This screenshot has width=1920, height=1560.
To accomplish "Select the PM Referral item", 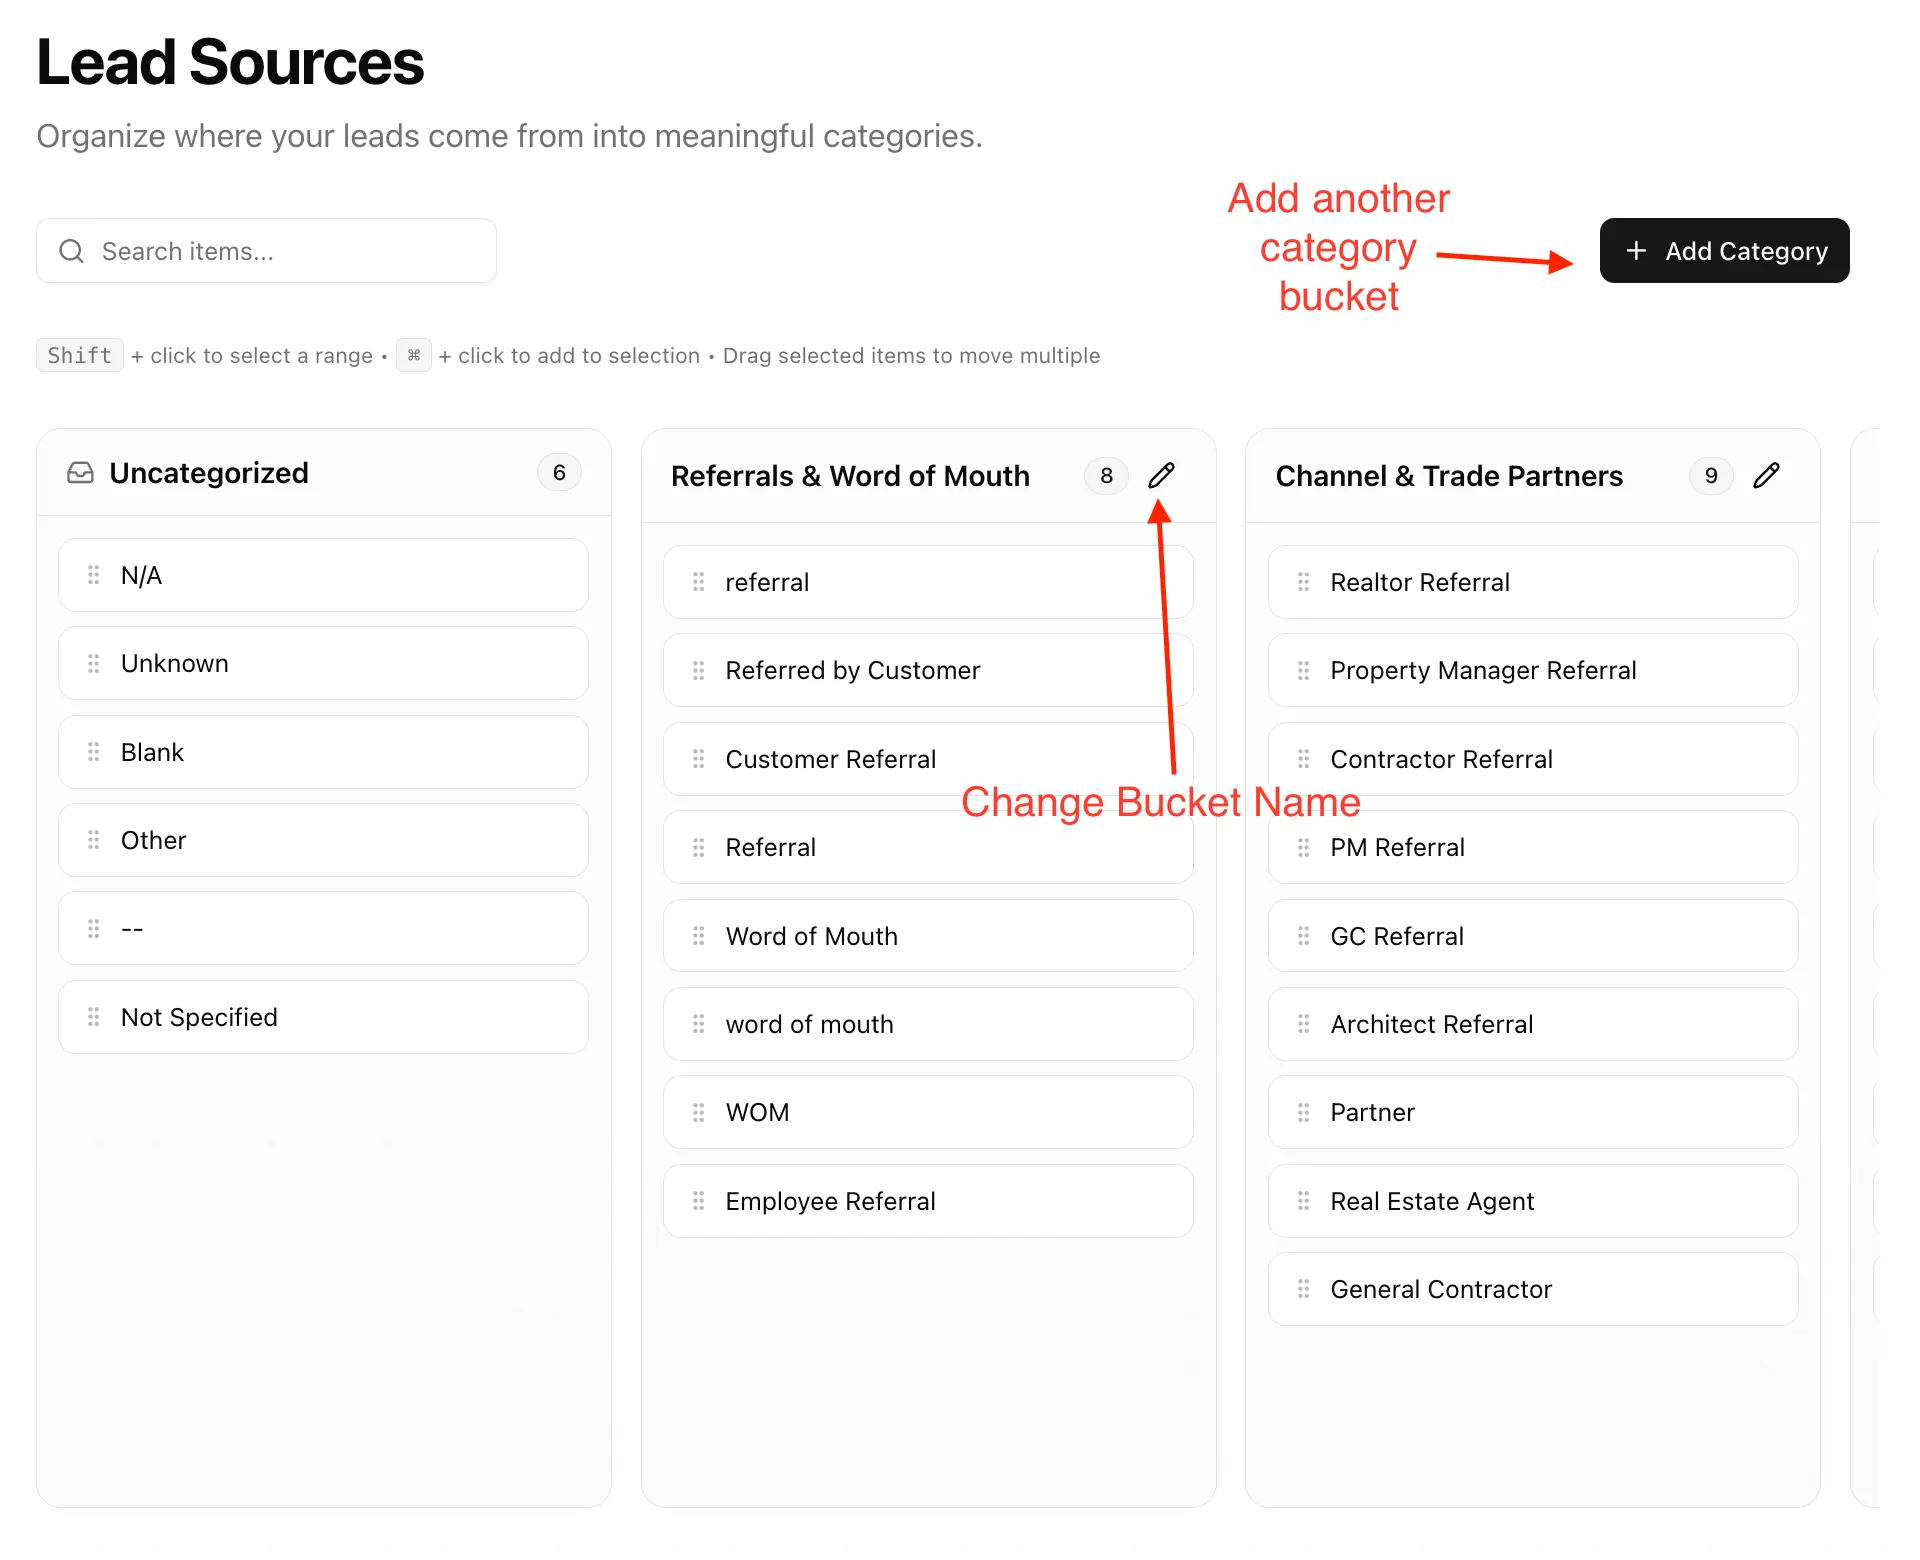I will [1533, 847].
